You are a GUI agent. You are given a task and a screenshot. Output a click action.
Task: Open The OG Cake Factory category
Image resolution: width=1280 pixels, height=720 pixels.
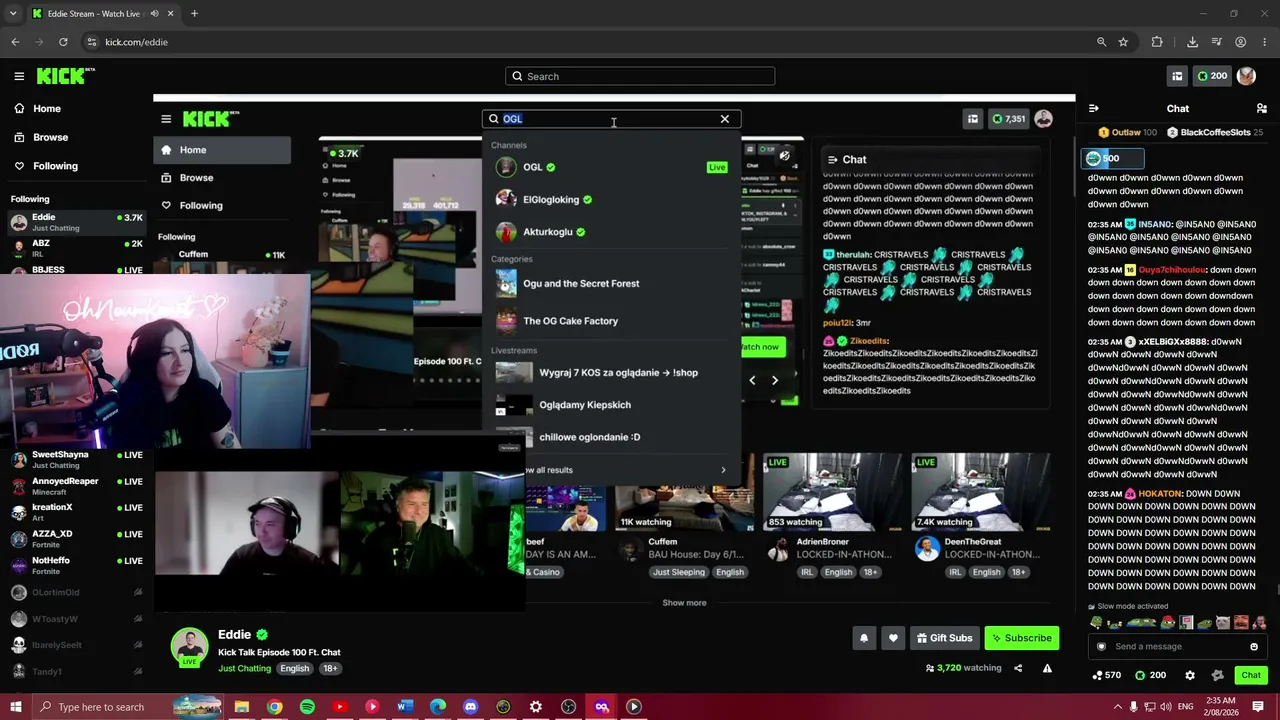pos(611,321)
